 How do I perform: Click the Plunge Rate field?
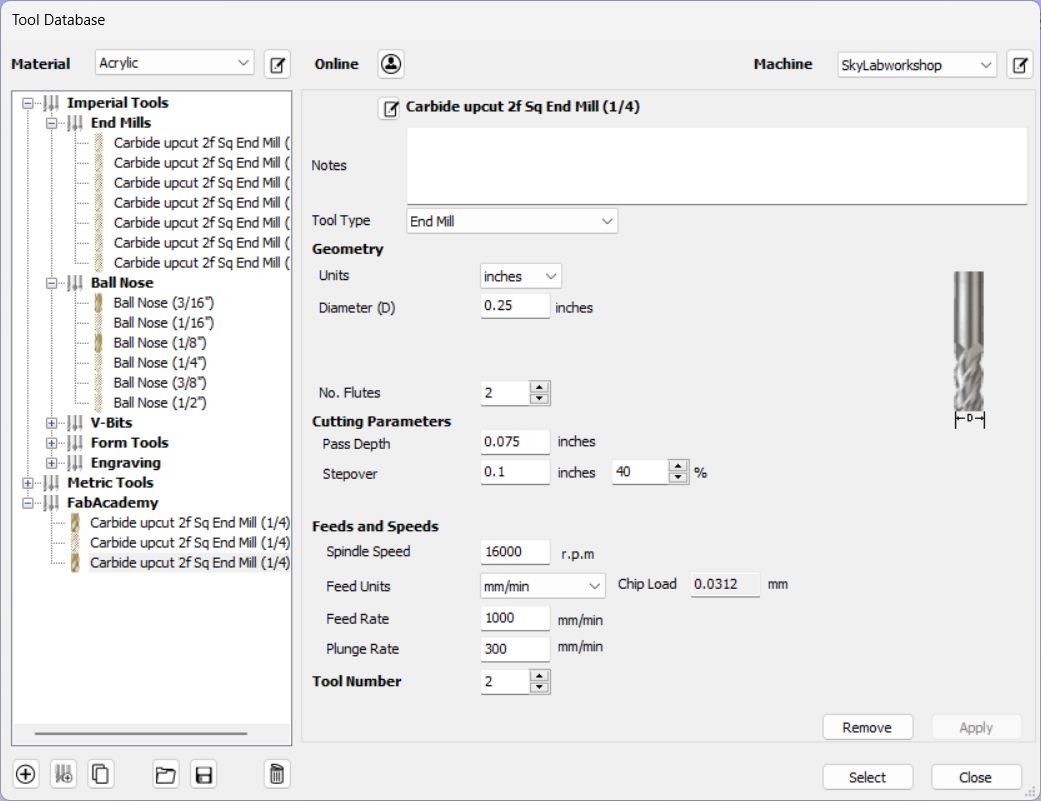(x=515, y=649)
